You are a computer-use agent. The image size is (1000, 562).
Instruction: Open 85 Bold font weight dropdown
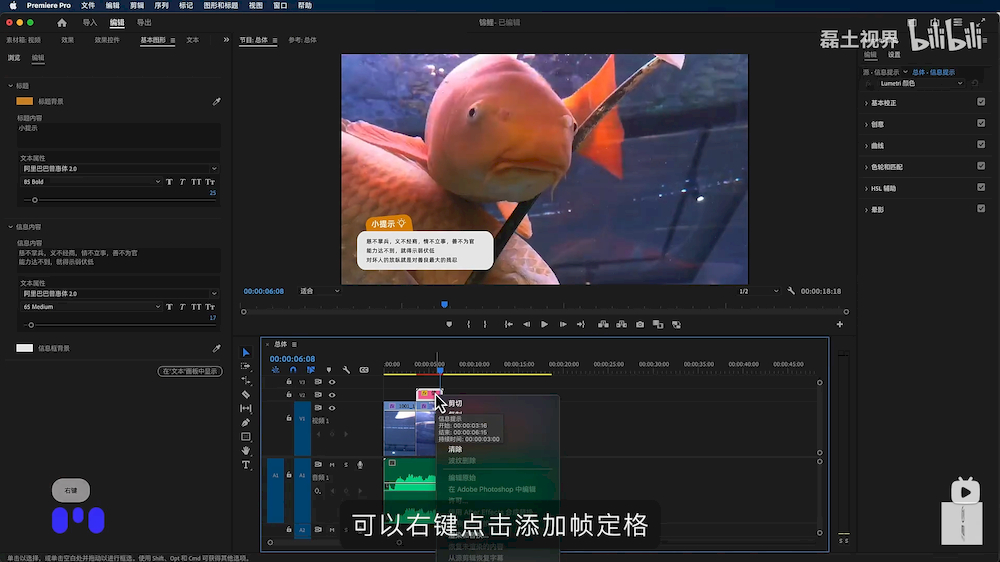(x=91, y=182)
